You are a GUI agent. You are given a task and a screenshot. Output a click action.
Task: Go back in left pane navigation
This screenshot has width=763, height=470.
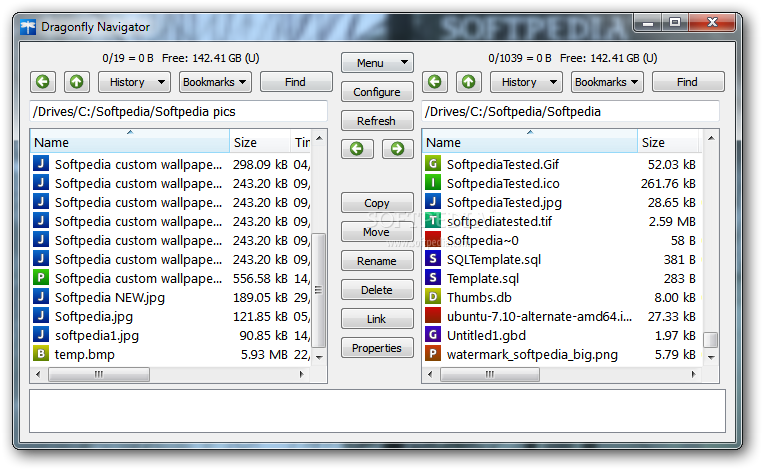click(x=43, y=82)
